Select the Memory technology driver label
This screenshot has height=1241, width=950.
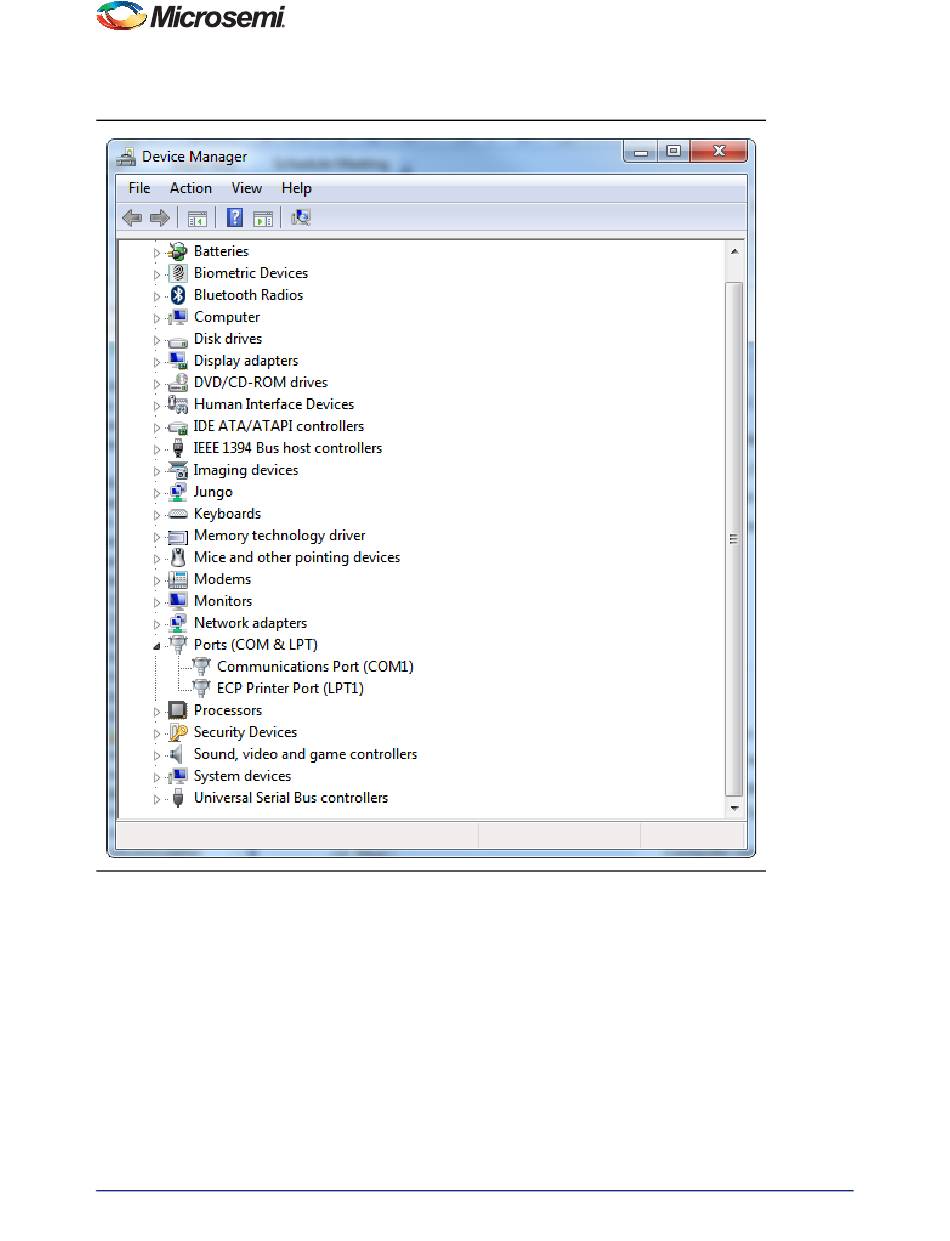pyautogui.click(x=280, y=535)
